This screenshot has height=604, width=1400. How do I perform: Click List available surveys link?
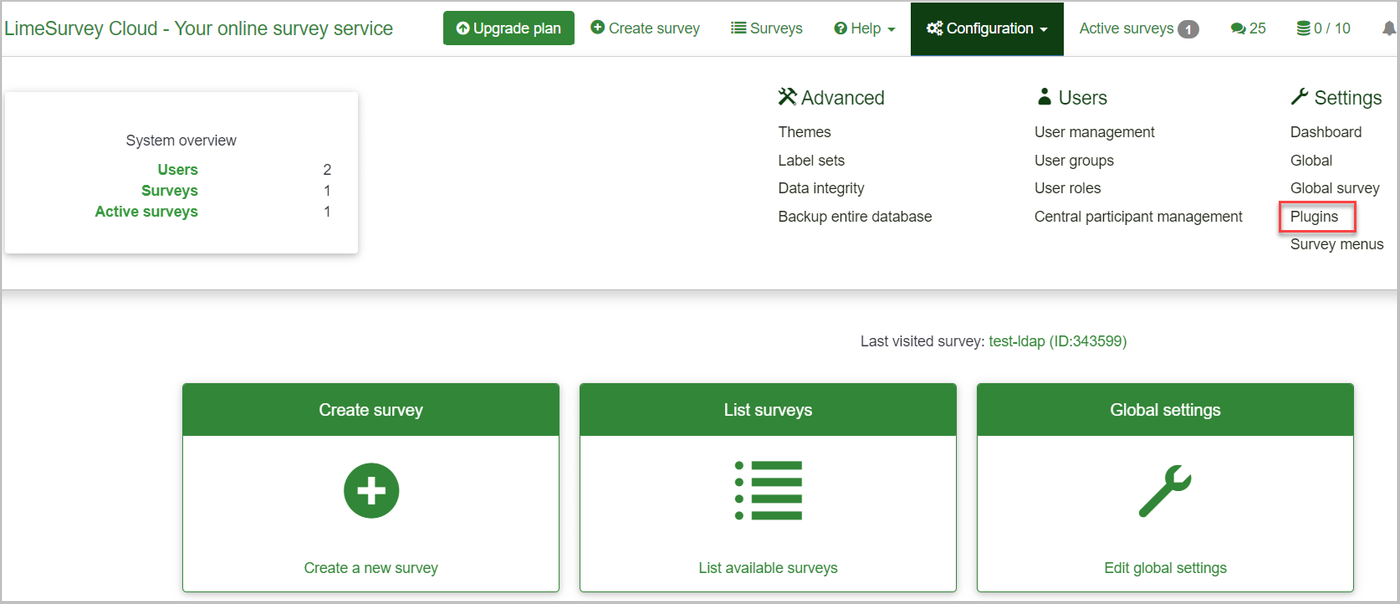768,568
